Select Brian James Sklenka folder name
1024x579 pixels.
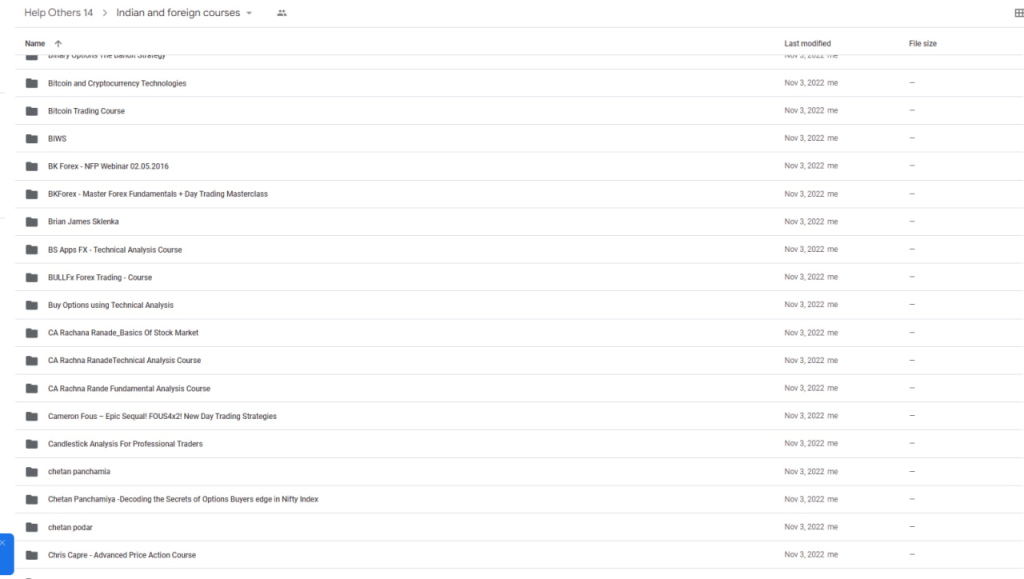point(83,222)
